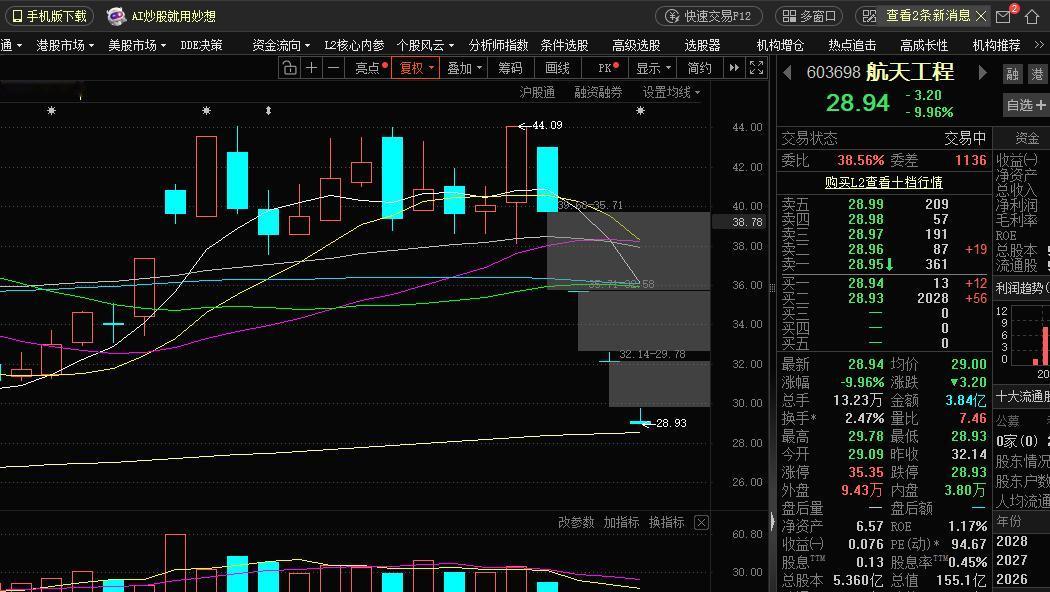The width and height of the screenshot is (1050, 592).
Task: Add stock via 自选+ button
Action: [x=1027, y=105]
